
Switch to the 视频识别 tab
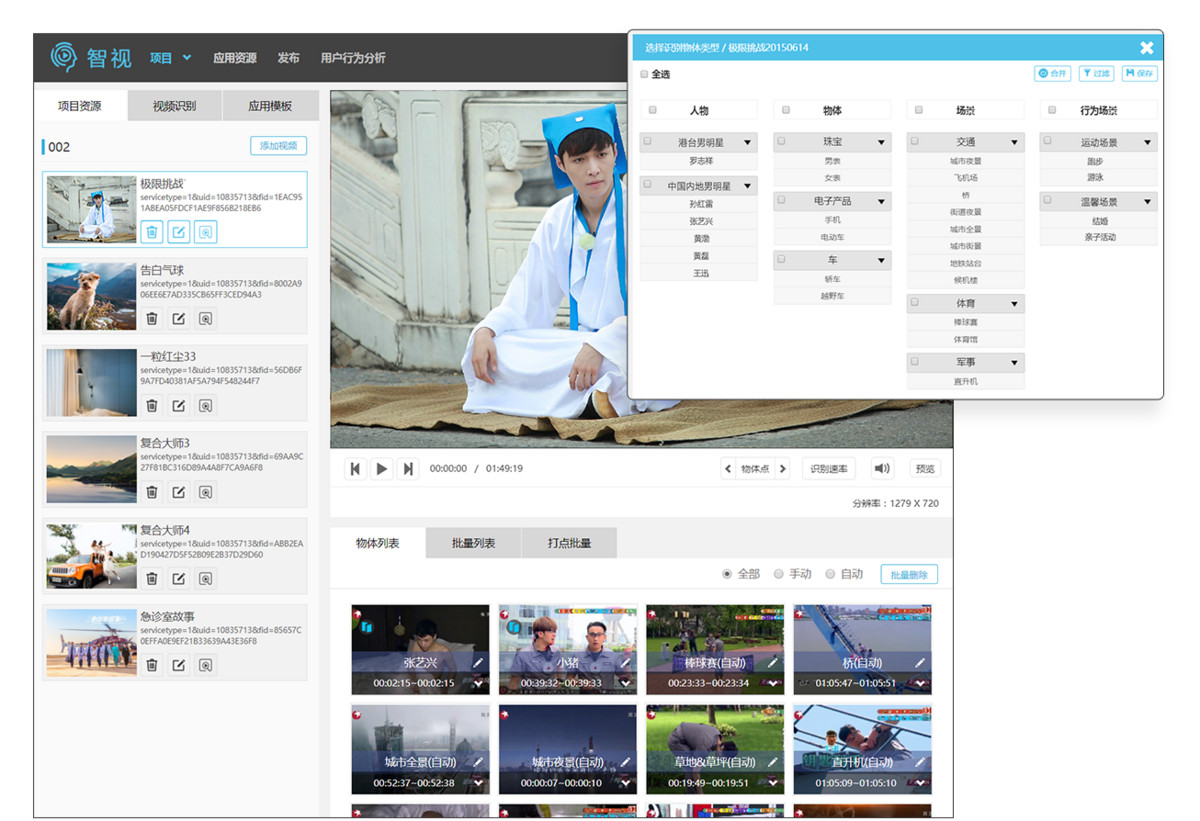click(174, 106)
